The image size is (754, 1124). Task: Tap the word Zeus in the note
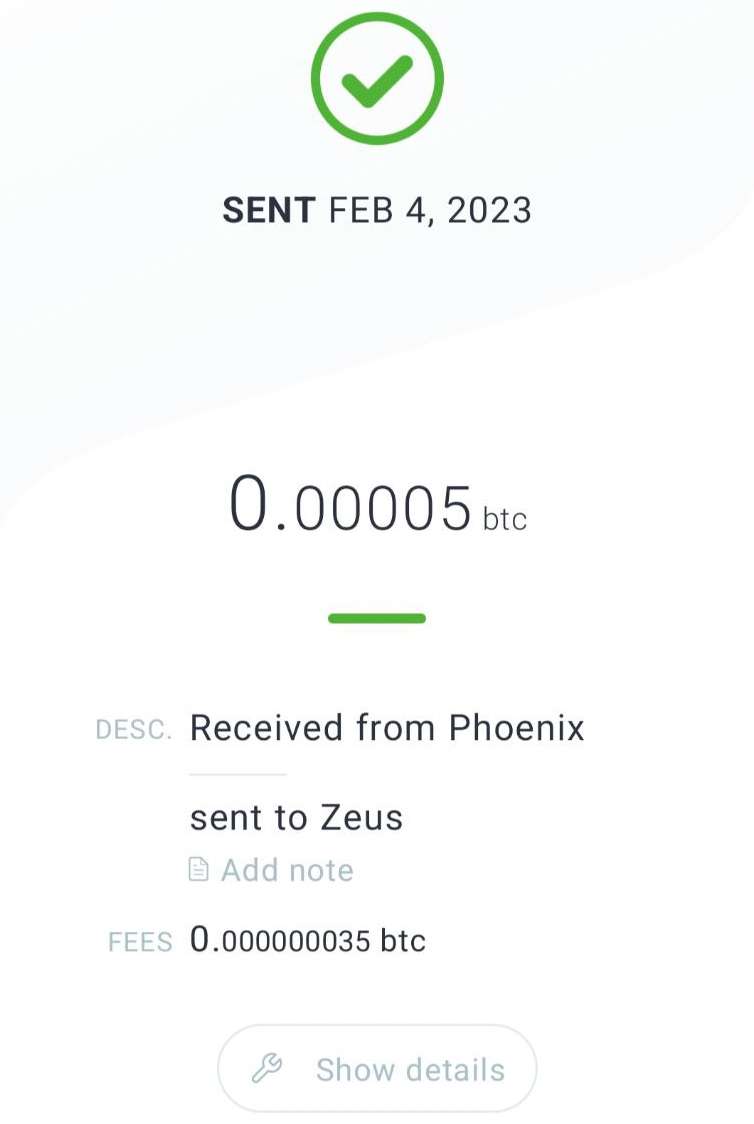(x=361, y=818)
